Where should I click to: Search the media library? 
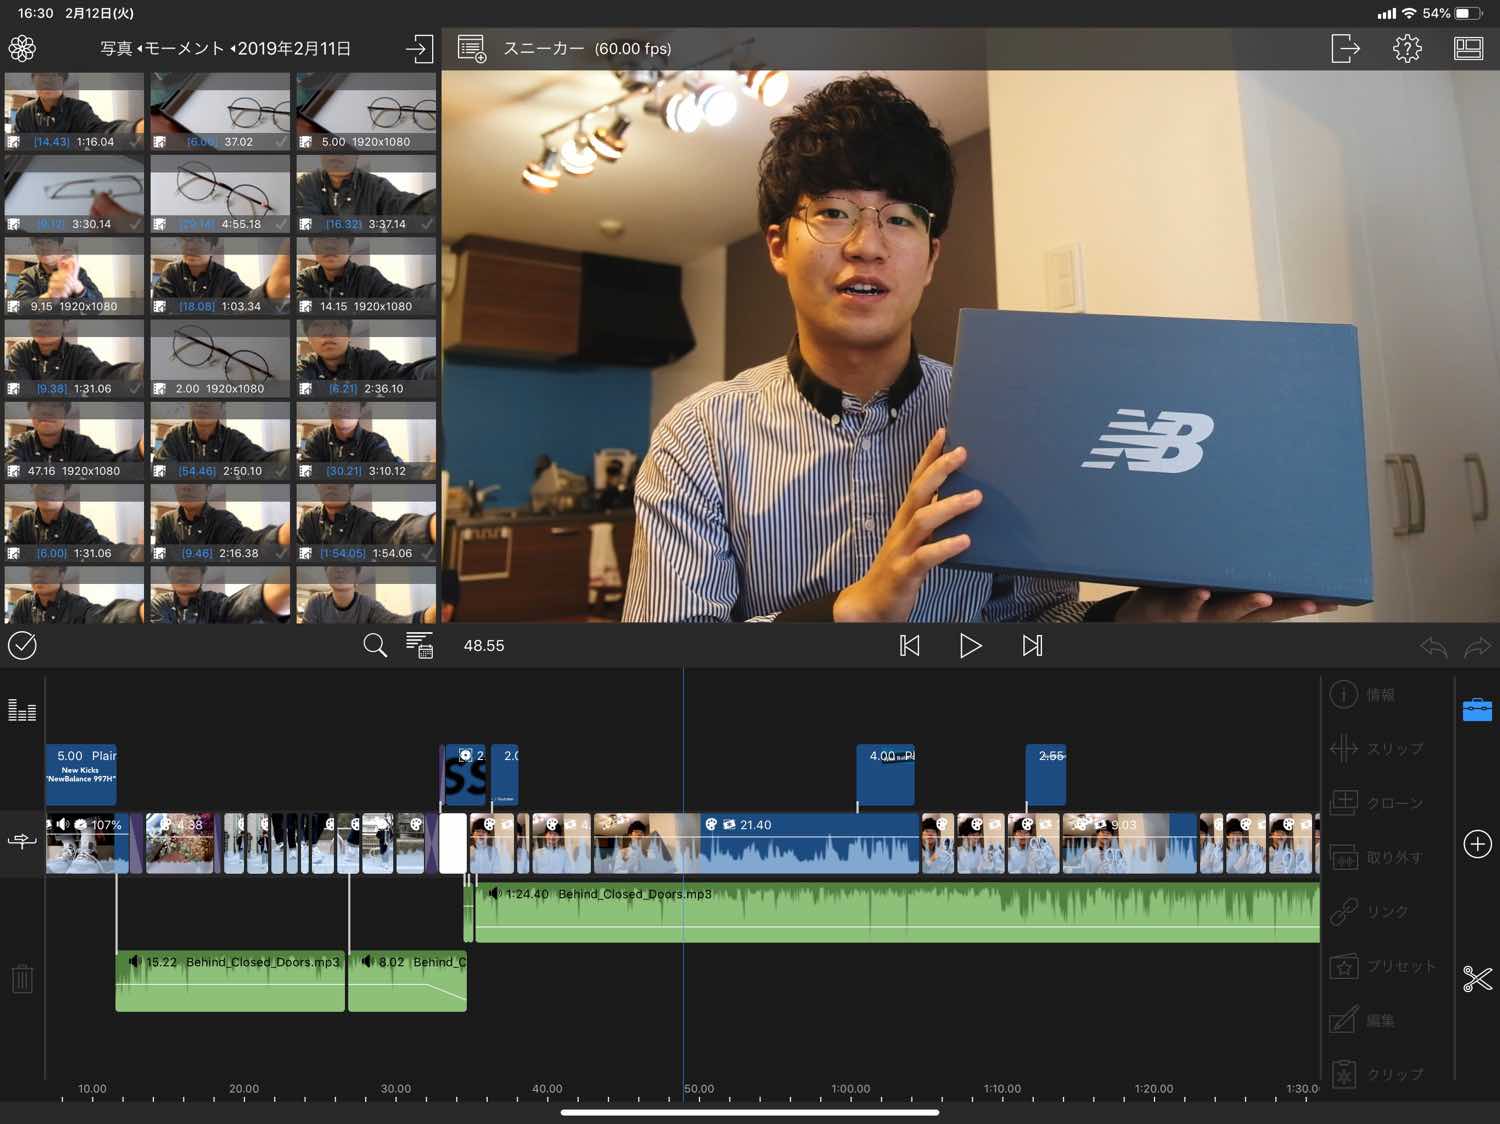coord(375,646)
